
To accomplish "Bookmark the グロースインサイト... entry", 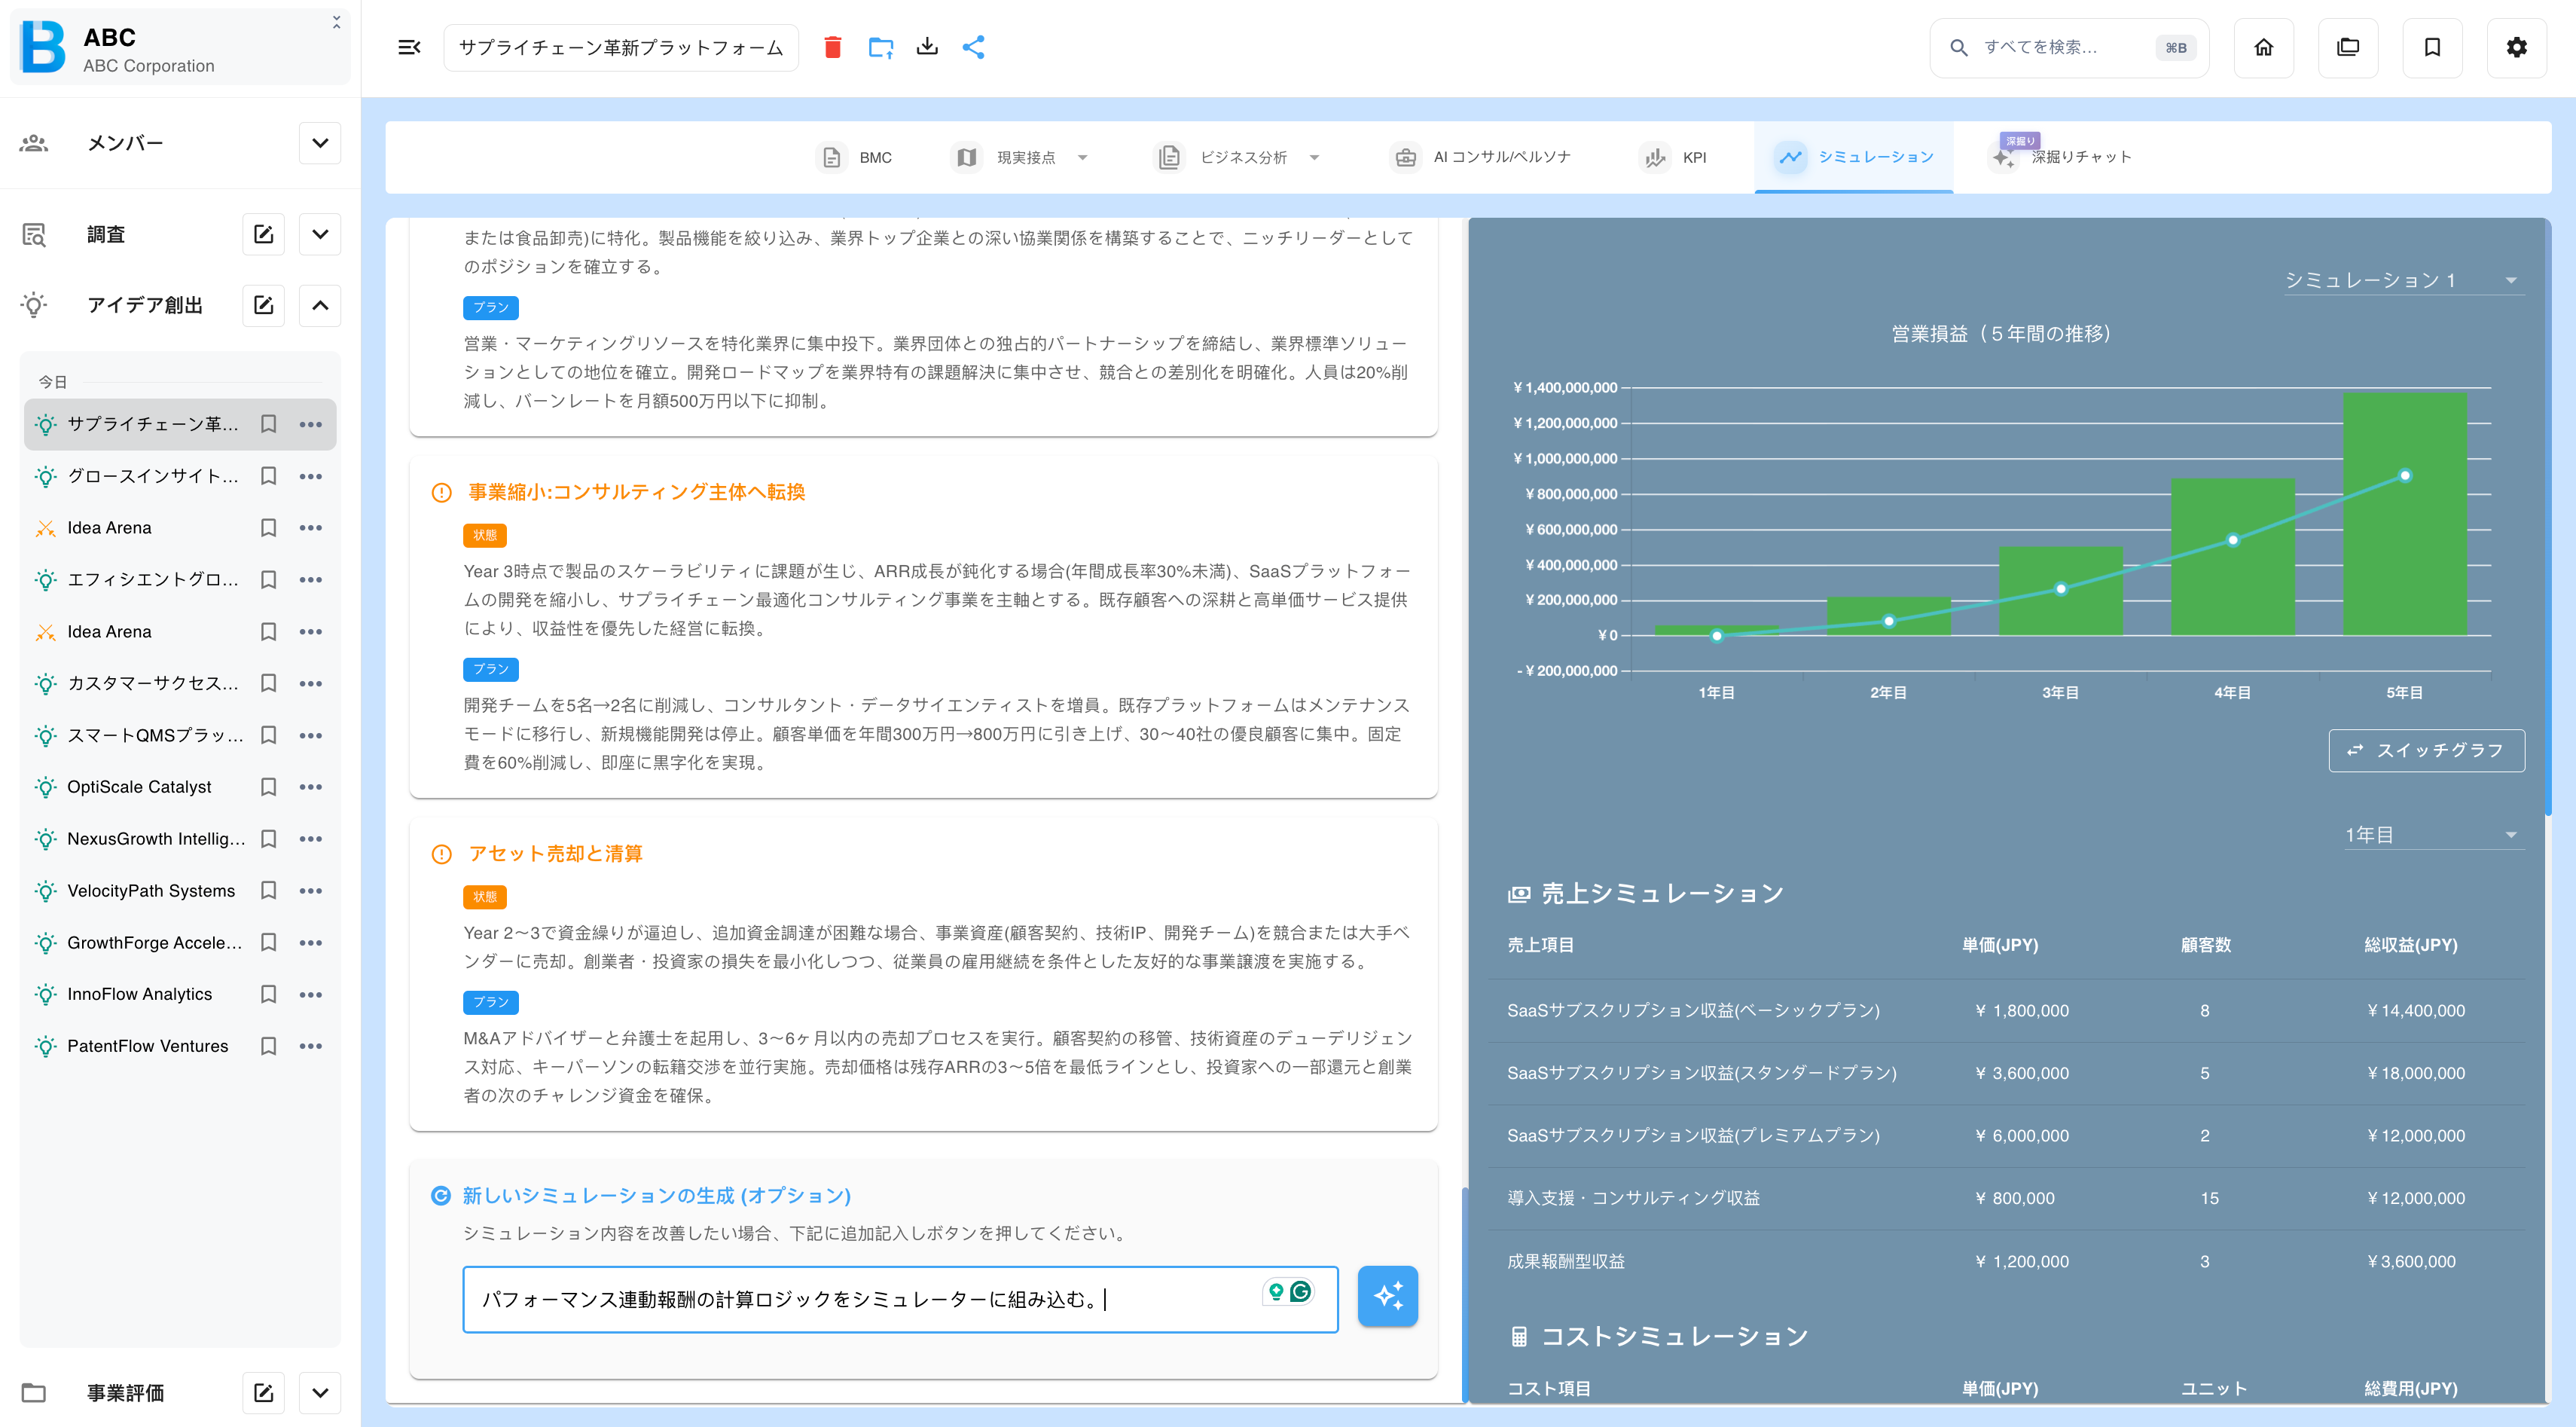I will 268,476.
